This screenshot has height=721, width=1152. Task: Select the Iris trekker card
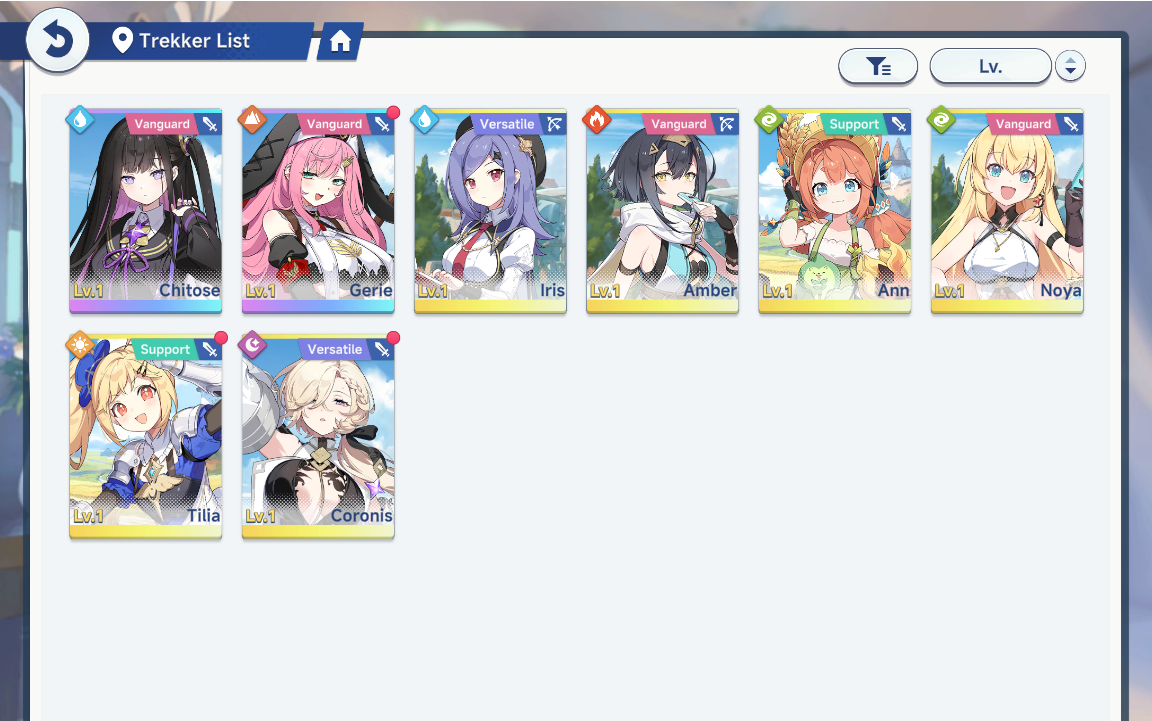490,211
